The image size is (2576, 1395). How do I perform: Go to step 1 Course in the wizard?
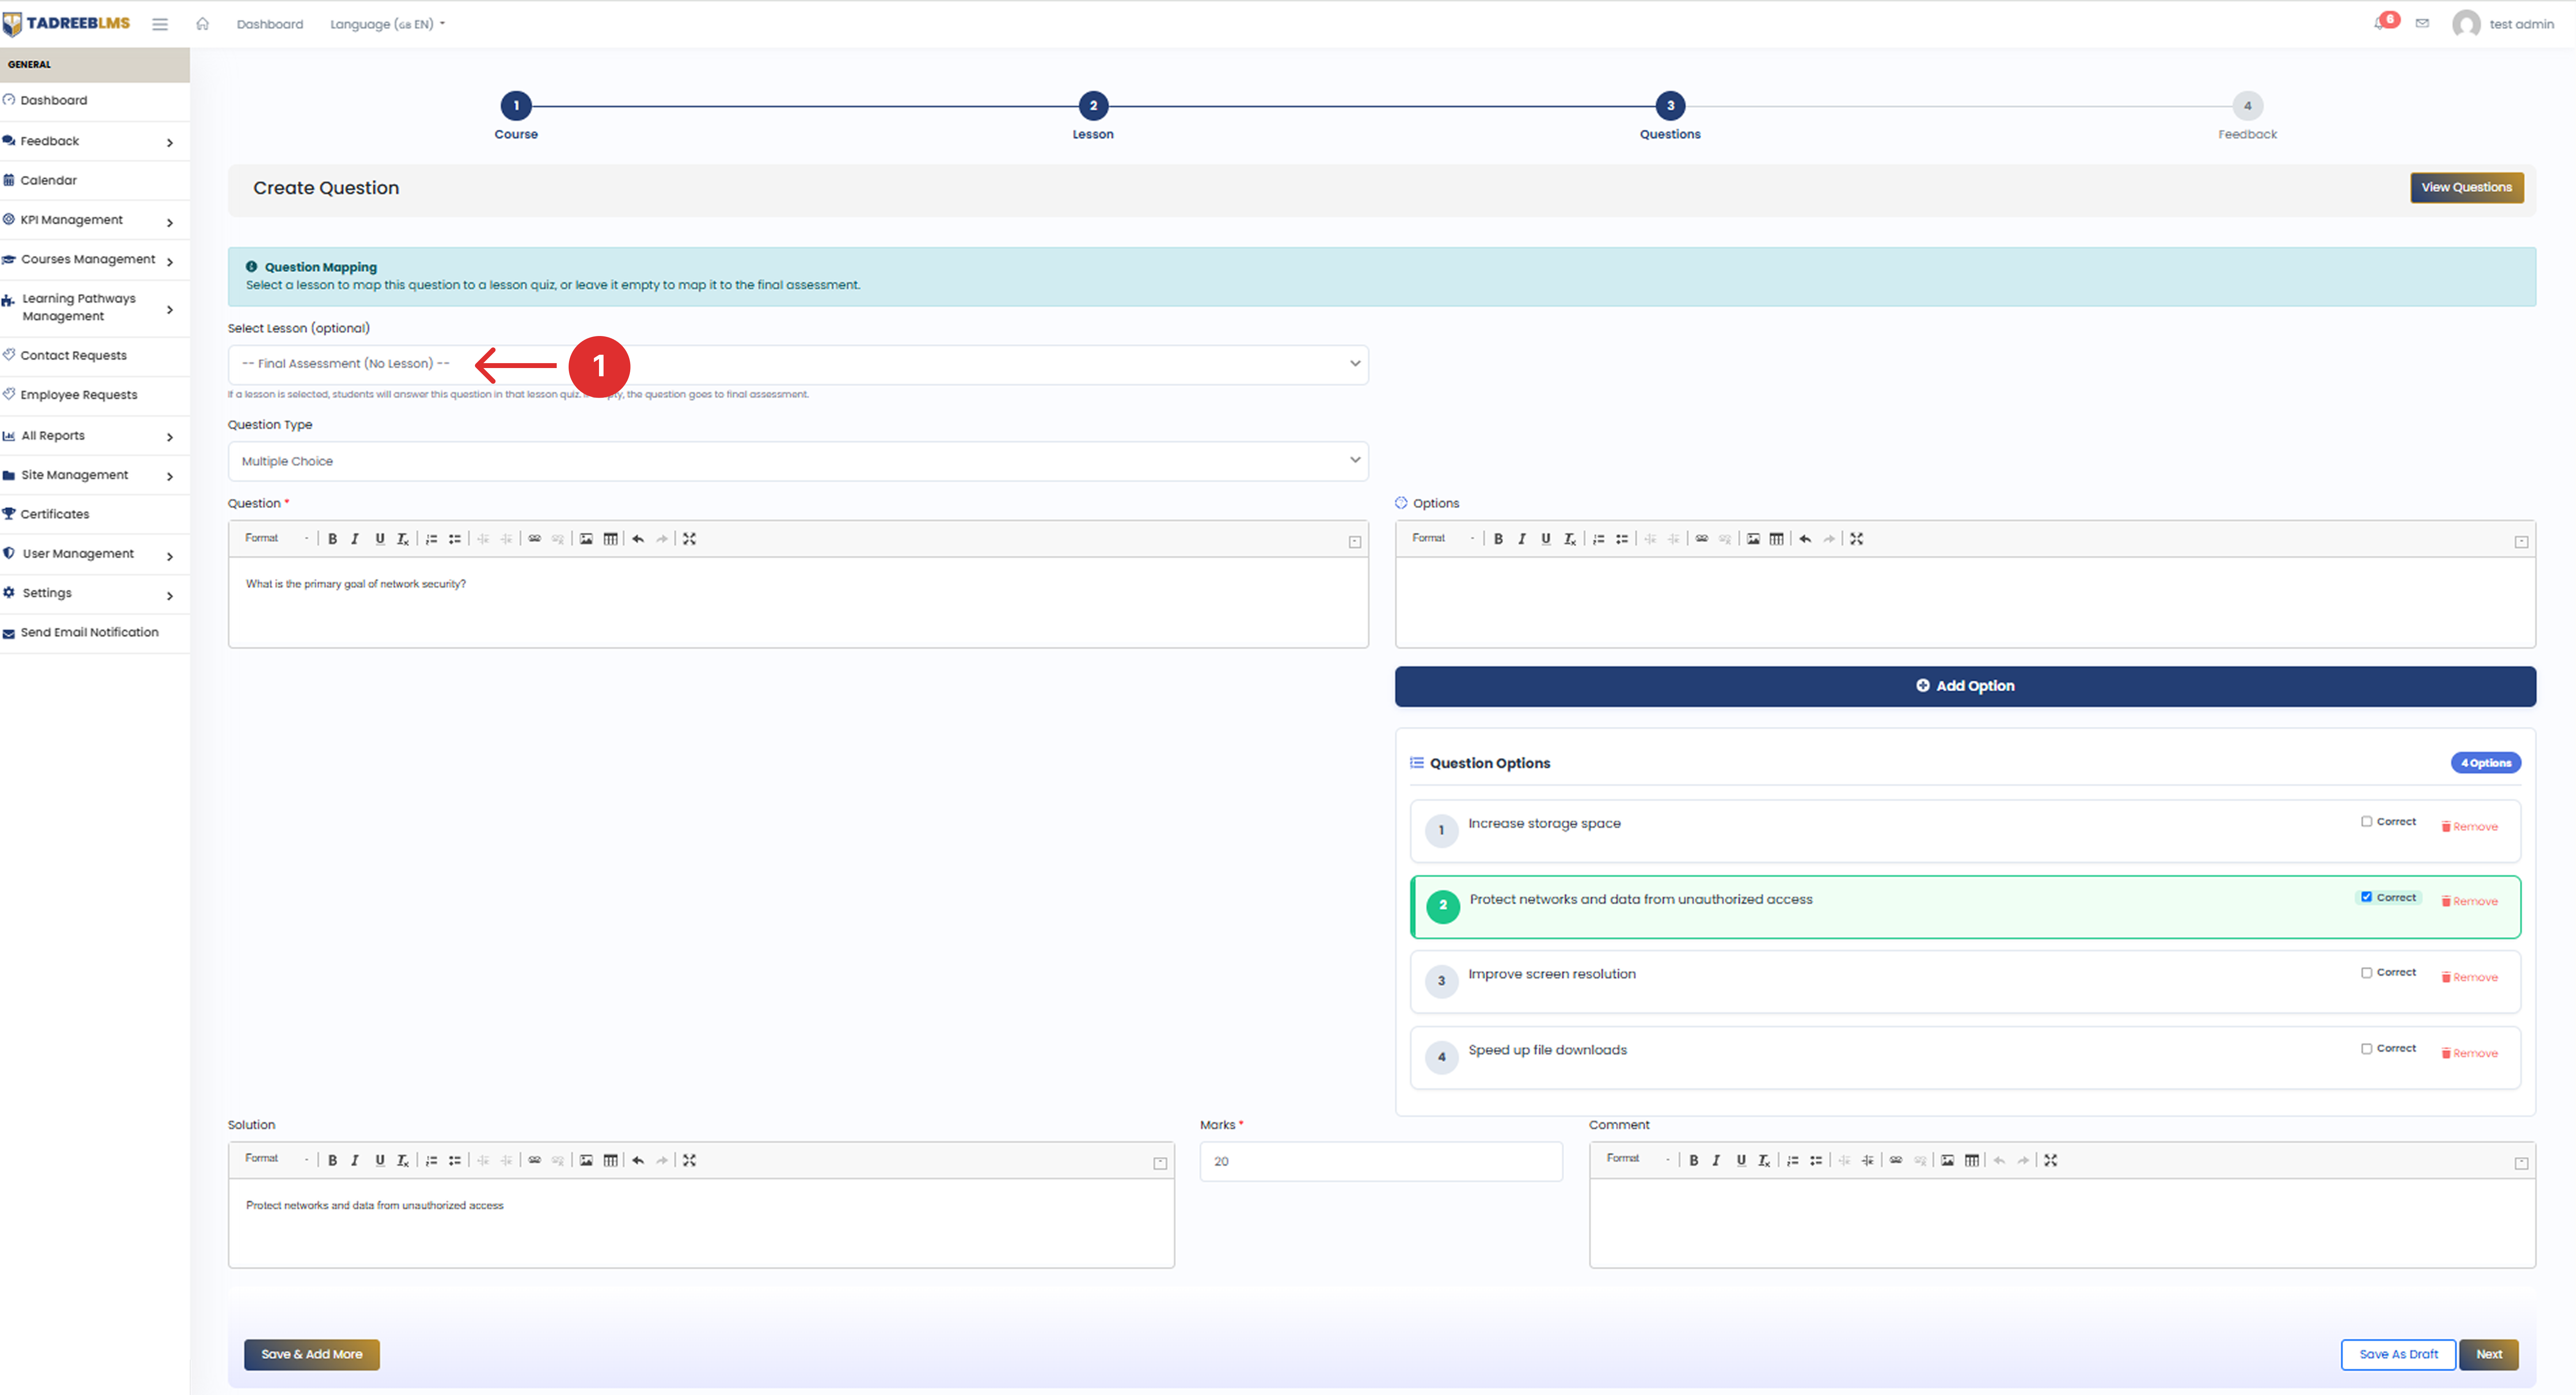[516, 106]
